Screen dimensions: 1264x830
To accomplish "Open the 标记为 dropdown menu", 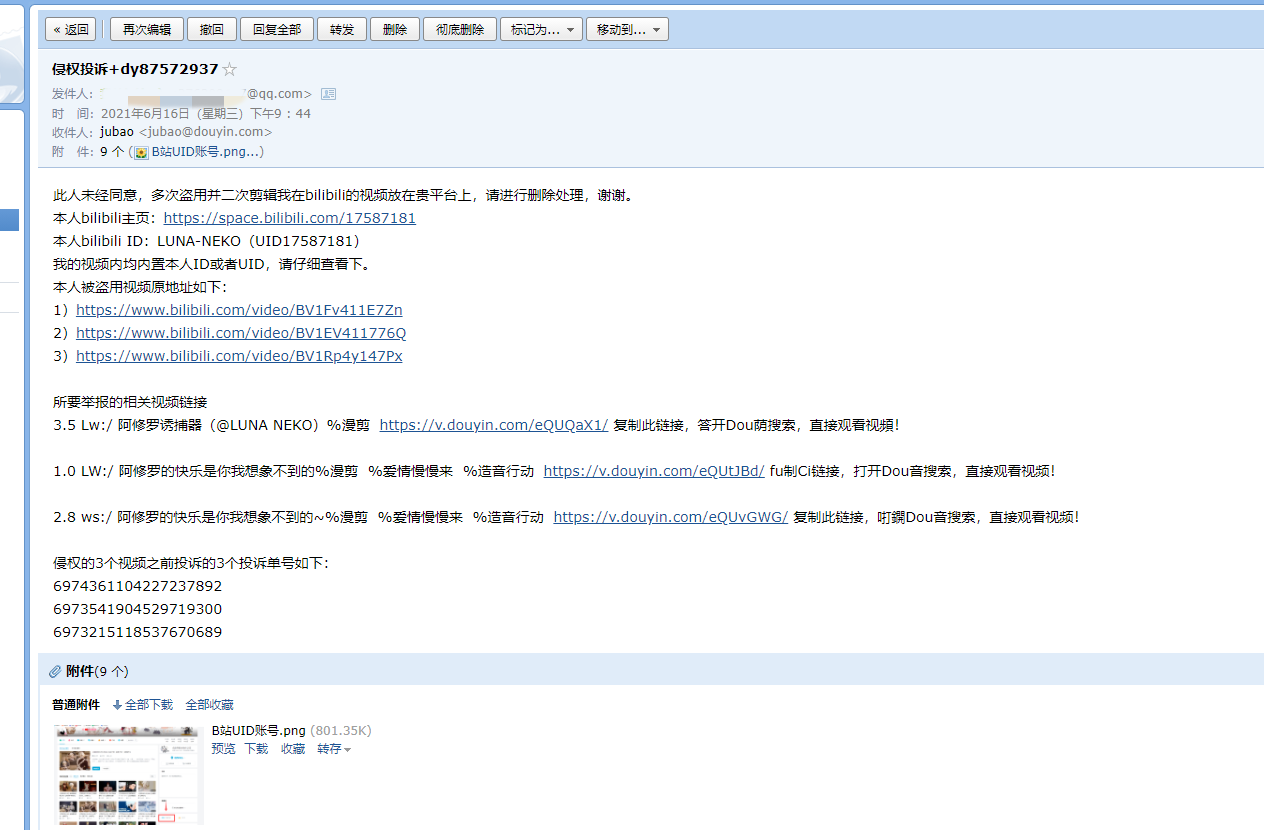I will point(540,29).
